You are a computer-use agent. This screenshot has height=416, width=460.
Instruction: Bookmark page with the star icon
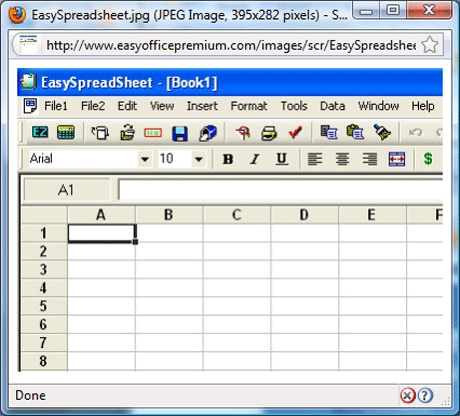430,45
